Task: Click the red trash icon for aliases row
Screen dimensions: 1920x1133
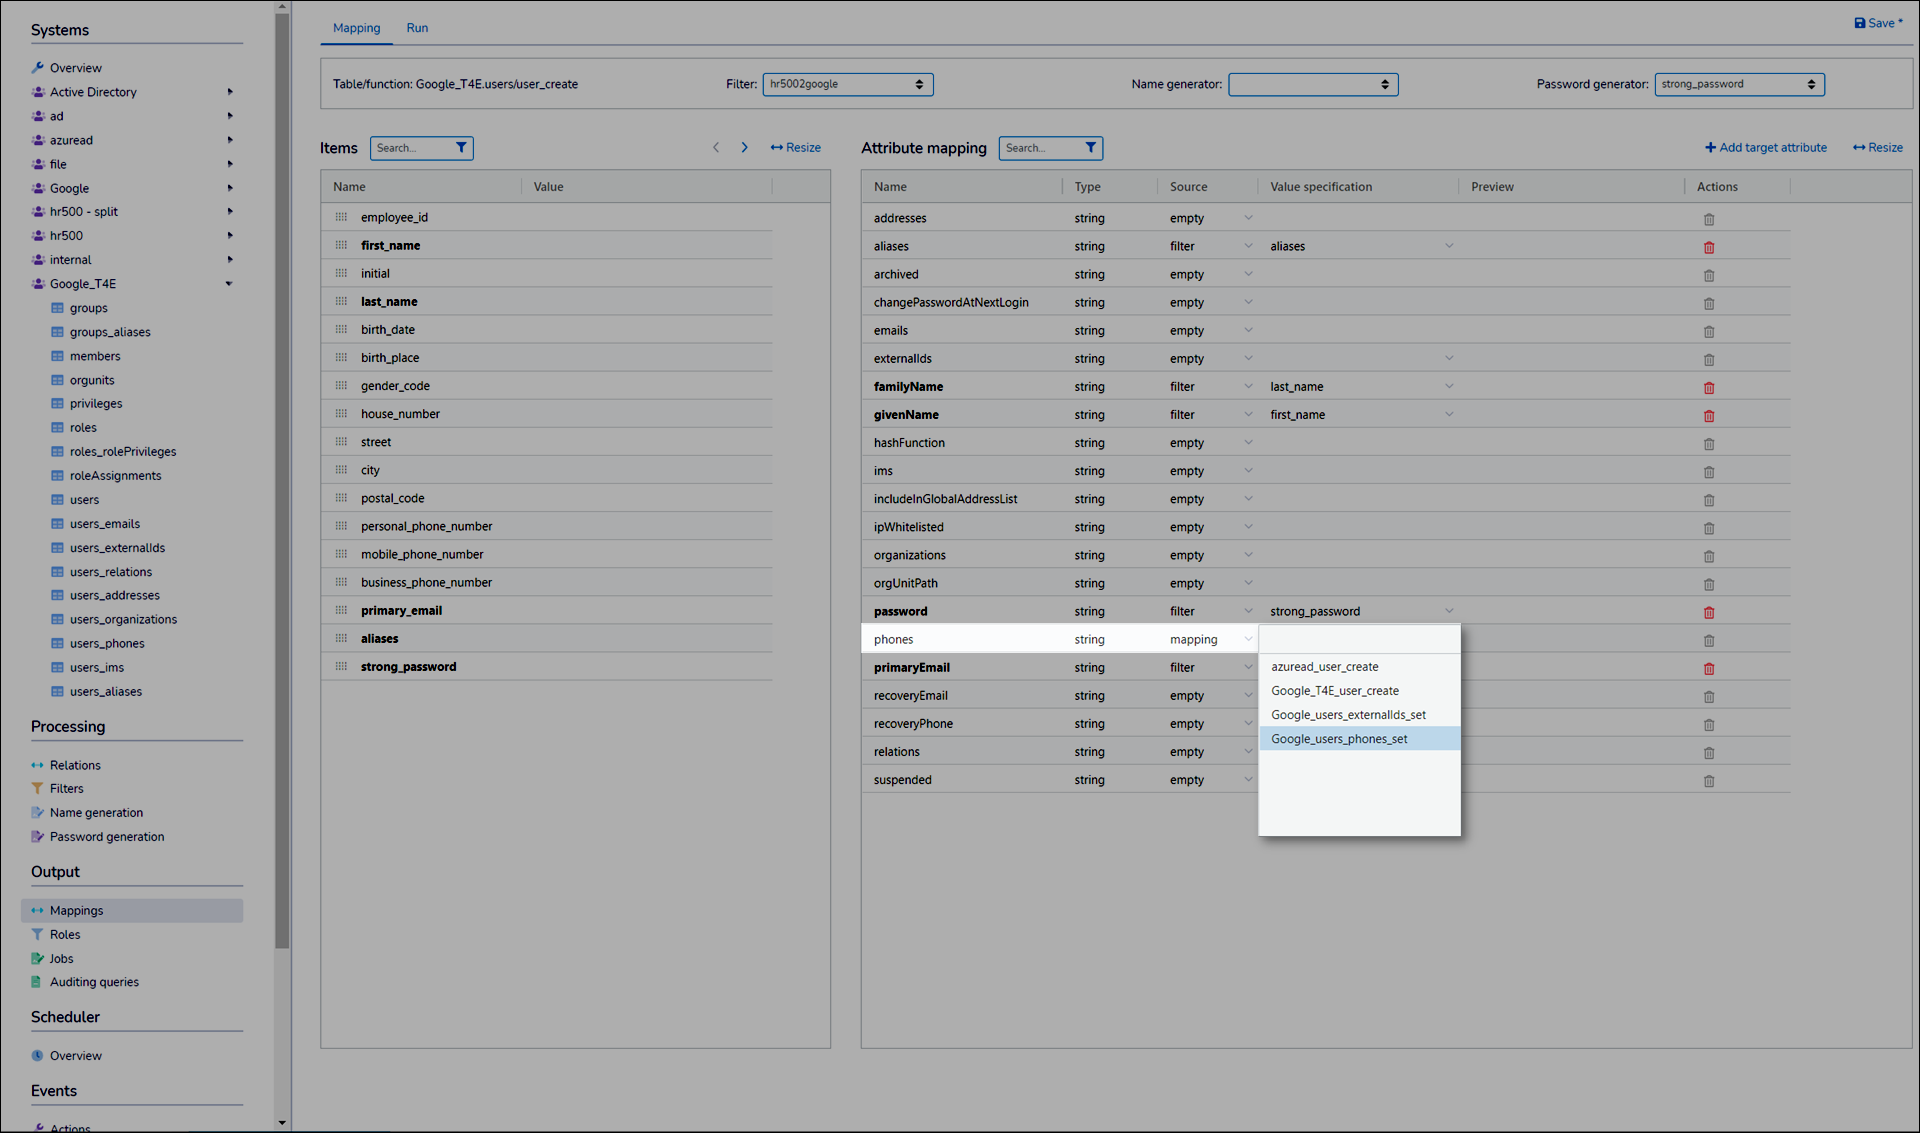Action: 1708,247
